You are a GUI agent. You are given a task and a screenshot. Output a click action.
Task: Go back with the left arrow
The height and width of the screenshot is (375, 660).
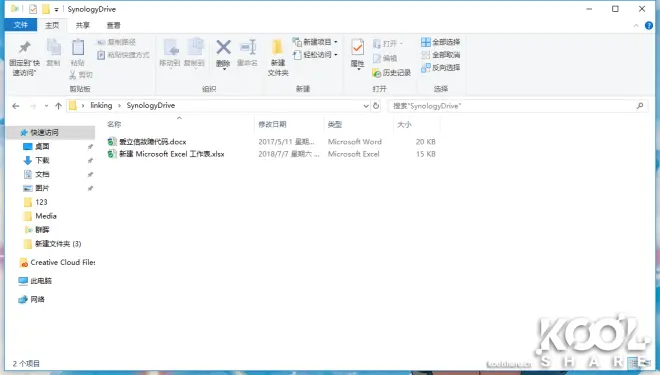click(16, 106)
